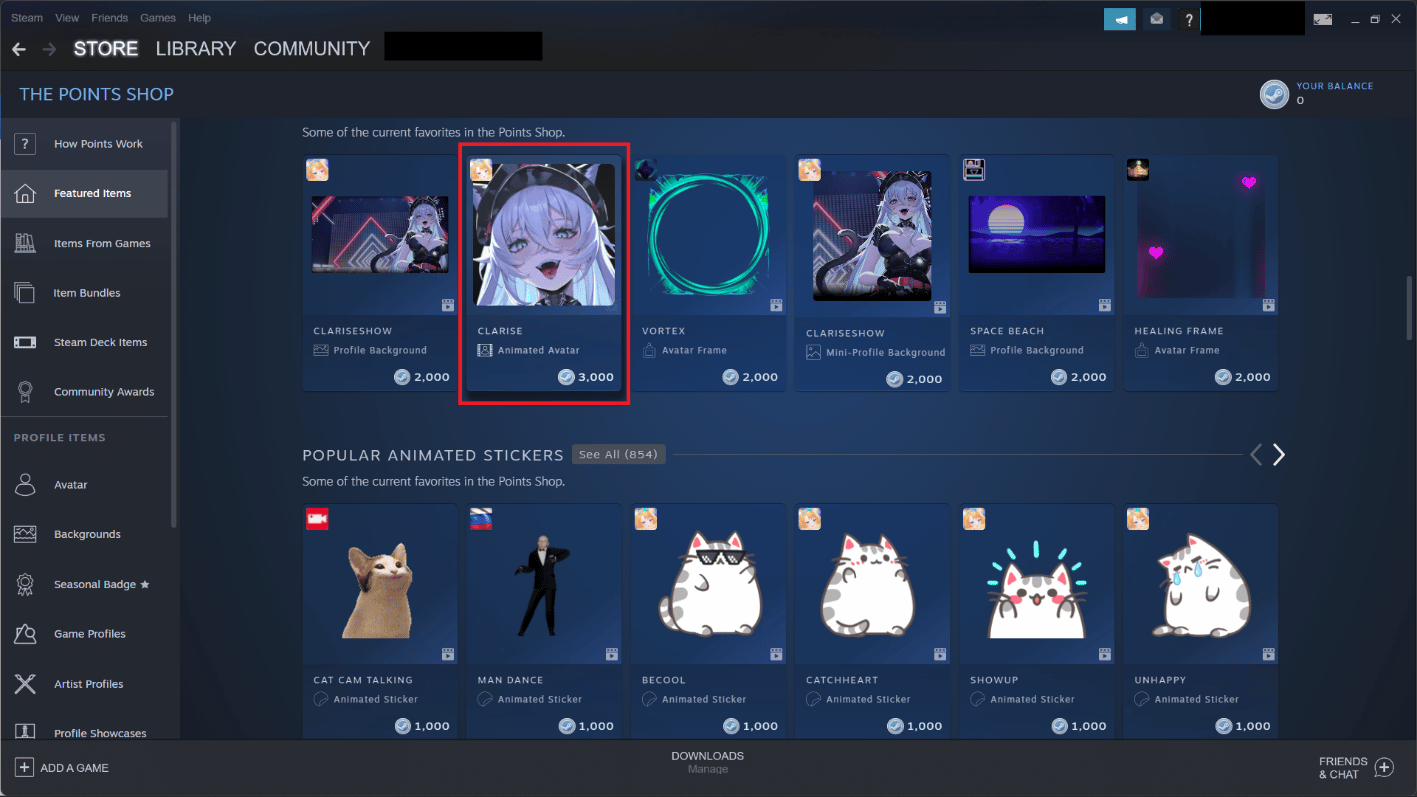Click the Add a Game plus icon
The width and height of the screenshot is (1417, 797).
coord(24,768)
